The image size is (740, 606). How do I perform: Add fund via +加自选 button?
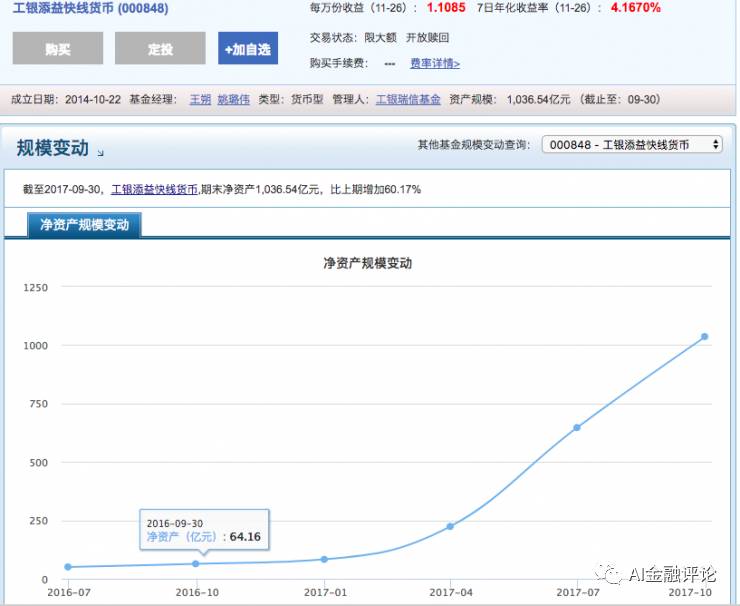[248, 48]
